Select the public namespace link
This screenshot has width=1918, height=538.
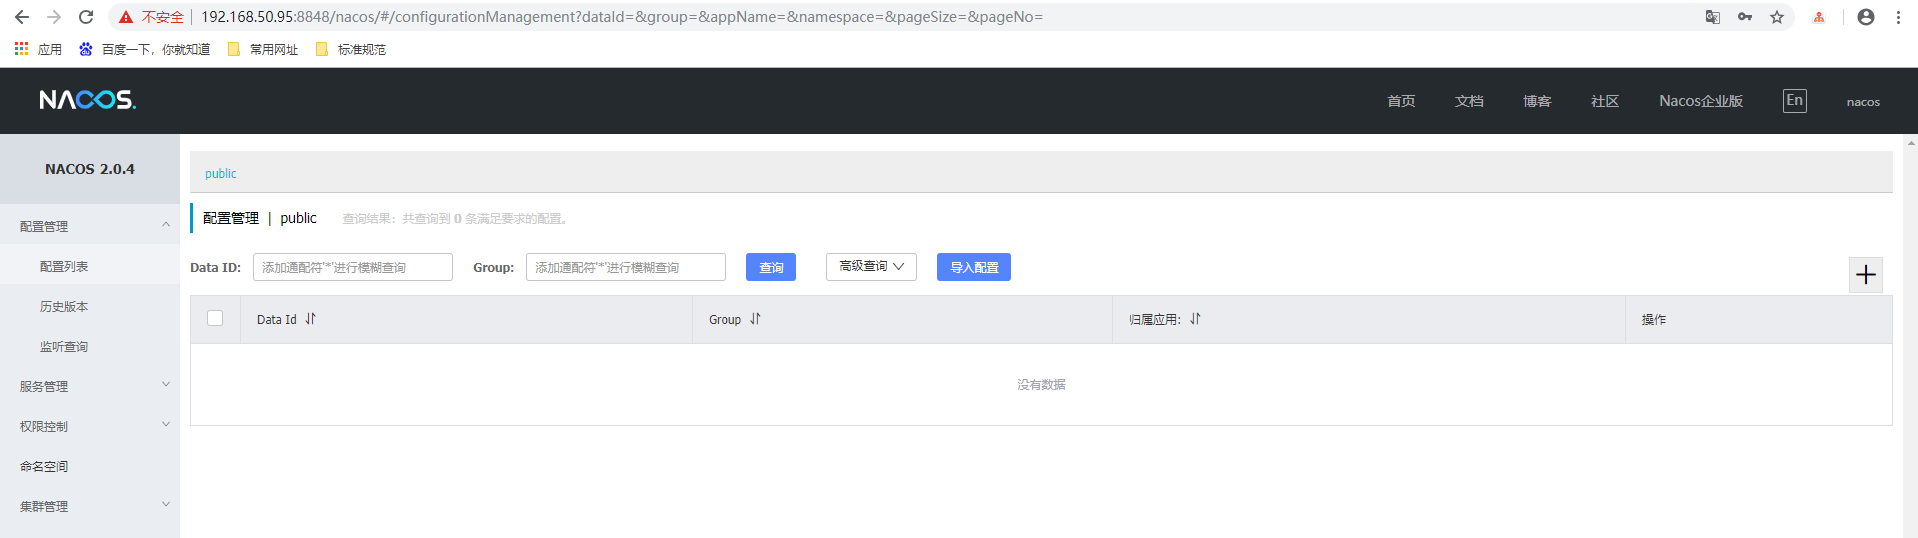click(221, 174)
